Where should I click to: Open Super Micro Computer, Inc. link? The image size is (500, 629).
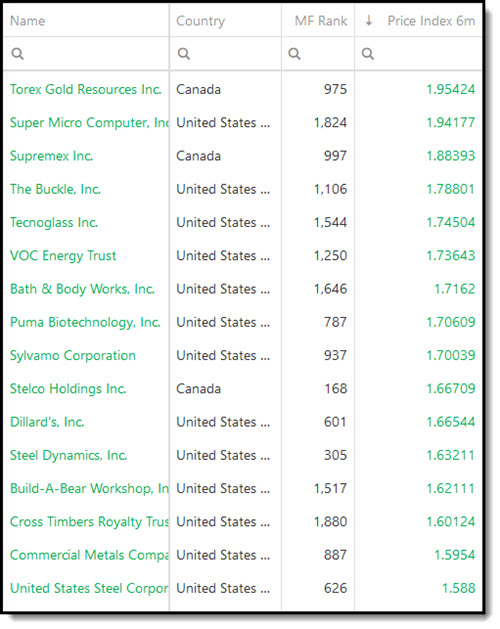(x=89, y=122)
